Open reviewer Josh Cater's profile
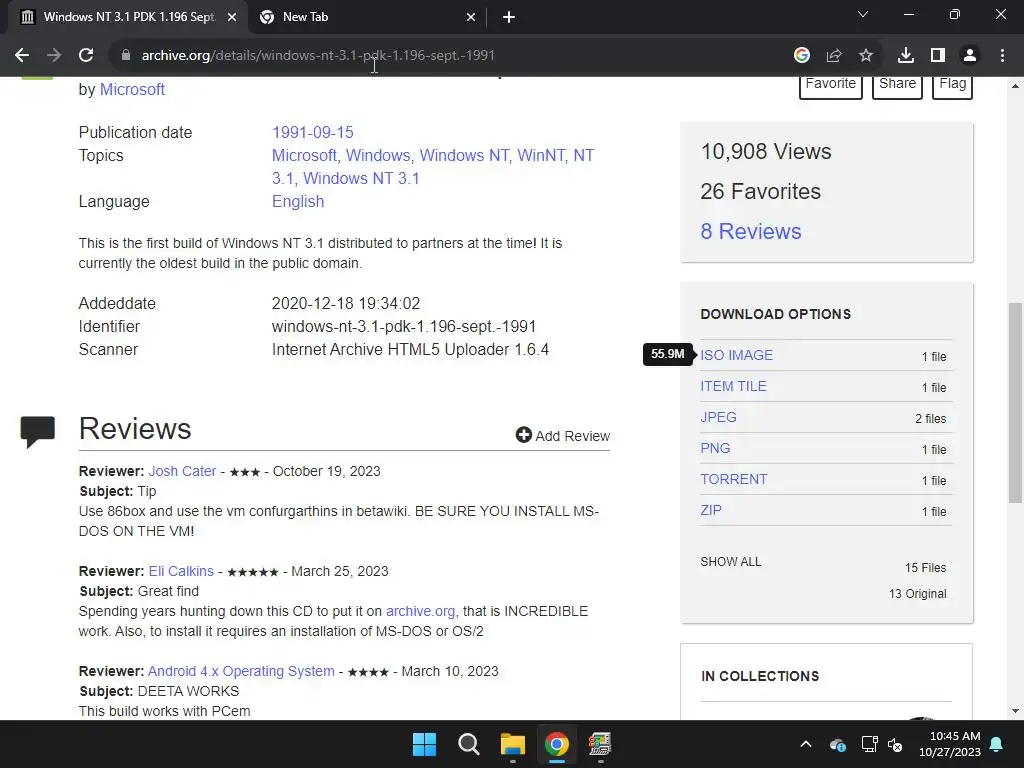 tap(182, 472)
